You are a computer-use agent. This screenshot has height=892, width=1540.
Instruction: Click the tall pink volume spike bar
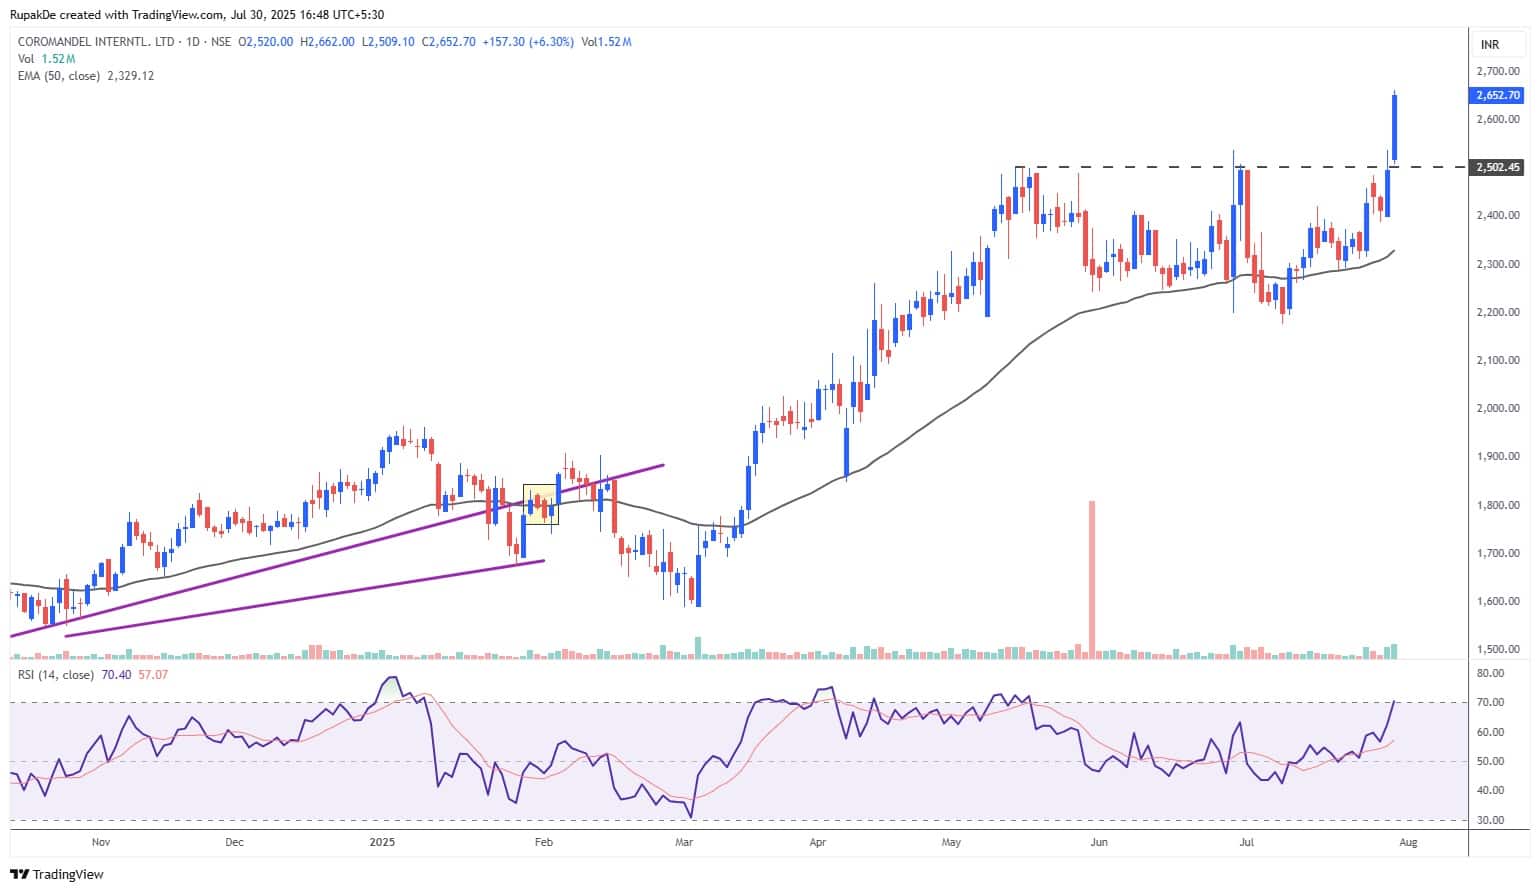click(x=1092, y=578)
